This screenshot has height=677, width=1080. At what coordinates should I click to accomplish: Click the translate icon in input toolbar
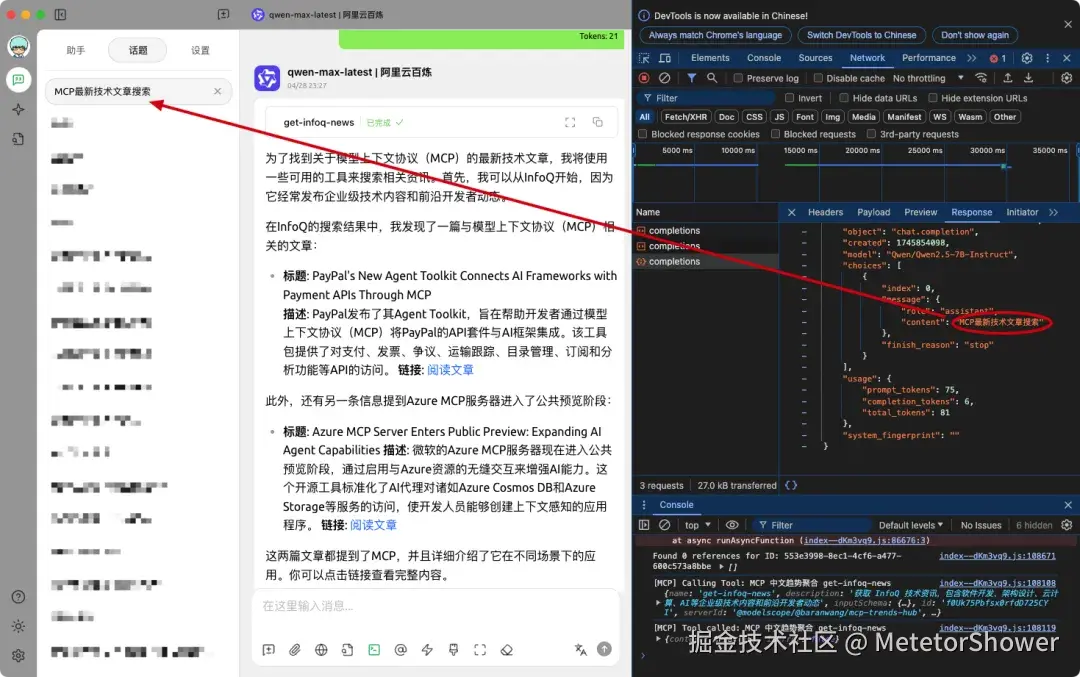pos(581,649)
